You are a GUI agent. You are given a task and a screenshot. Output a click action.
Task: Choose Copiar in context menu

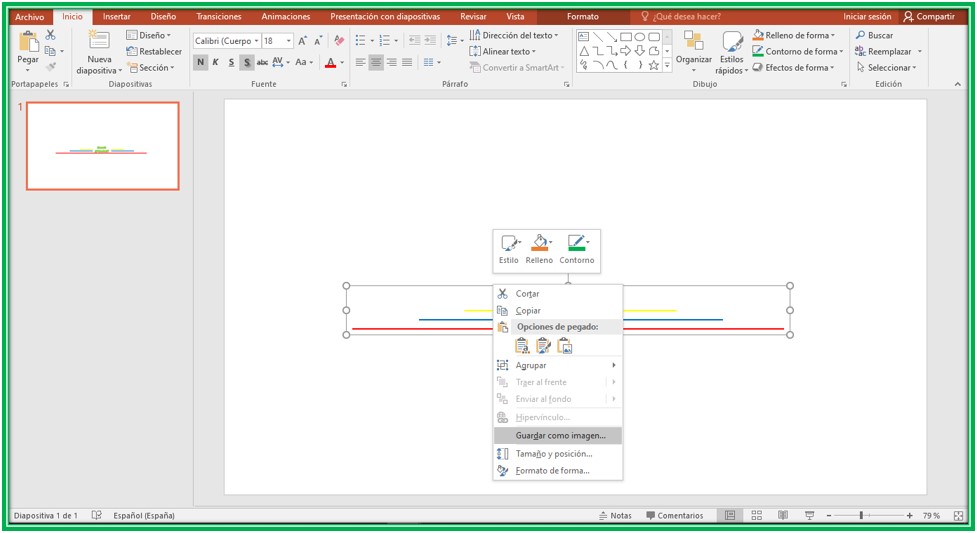point(558,310)
